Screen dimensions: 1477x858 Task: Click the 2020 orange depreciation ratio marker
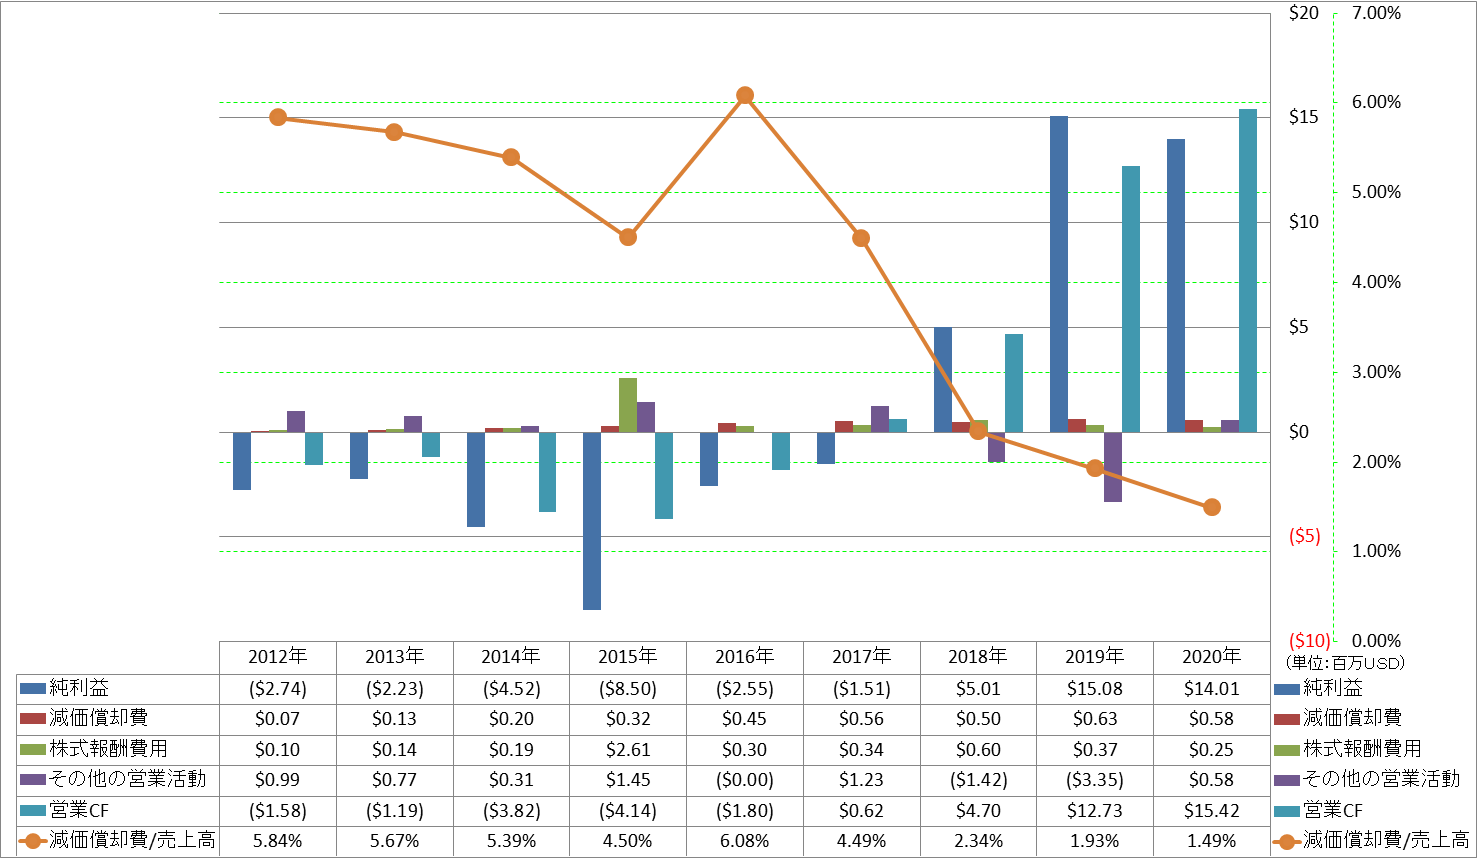(x=1212, y=507)
